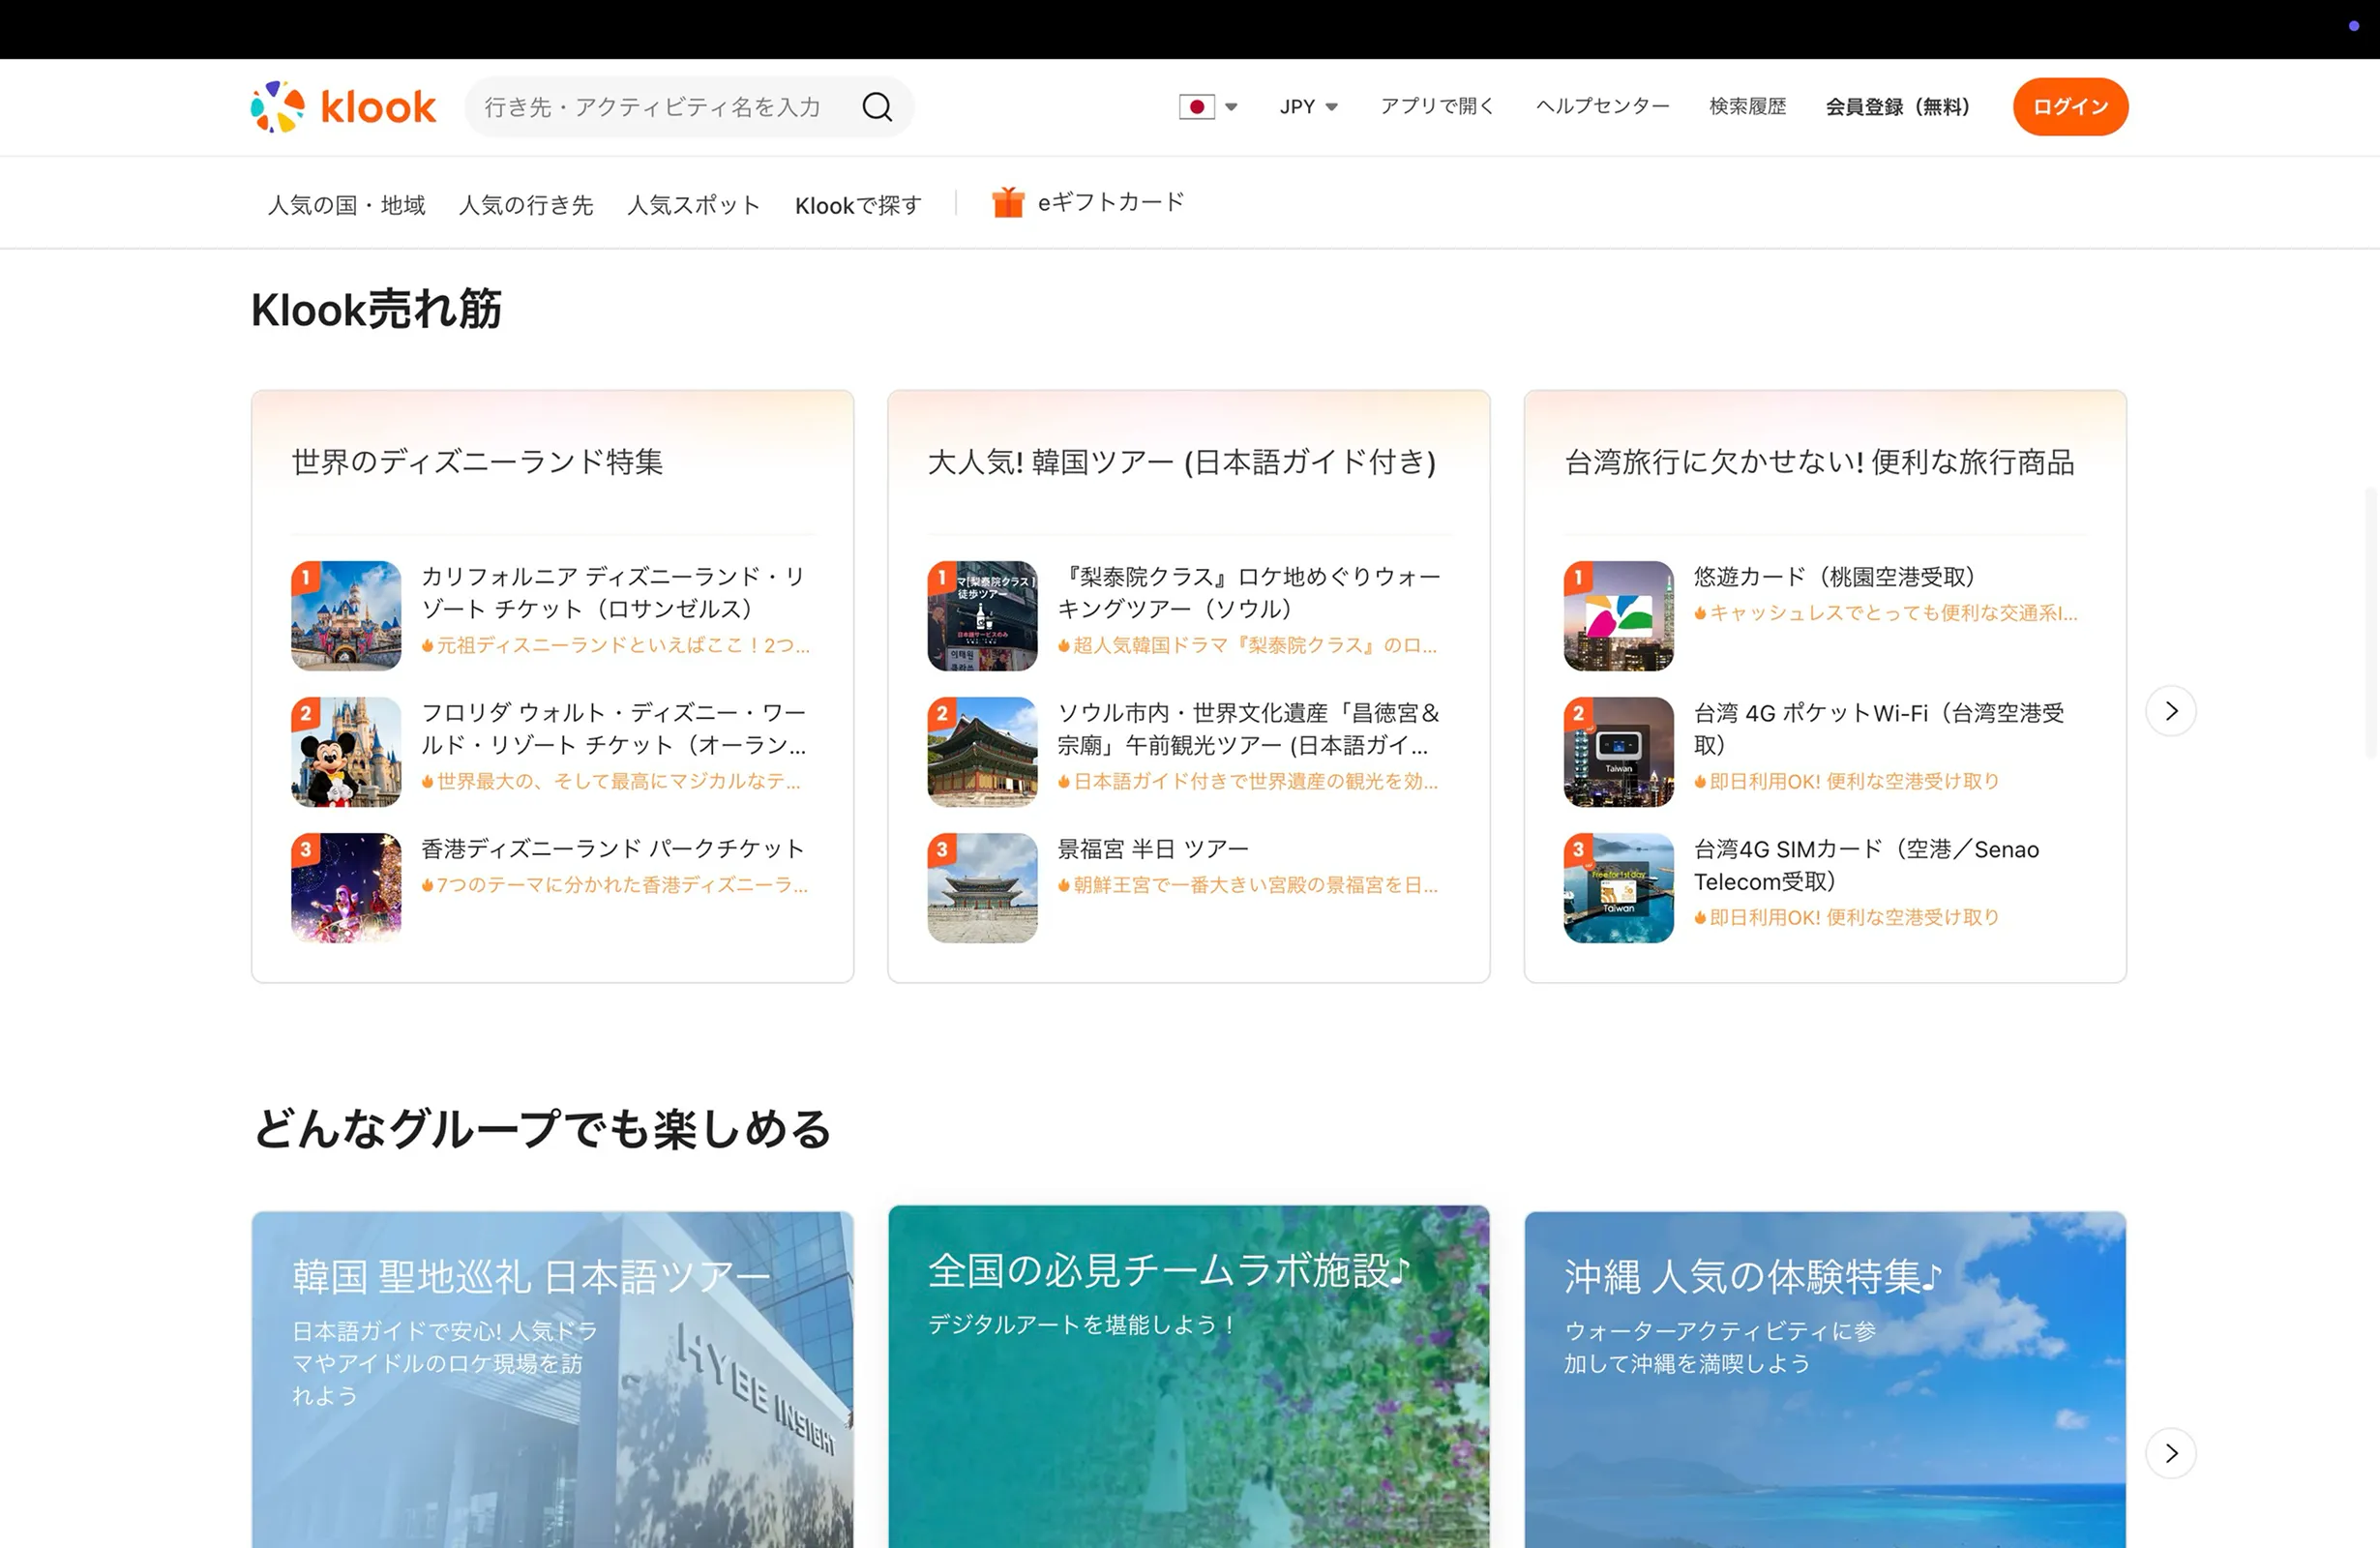Click the orange ログイン button
Viewport: 2380px width, 1548px height.
2070,107
